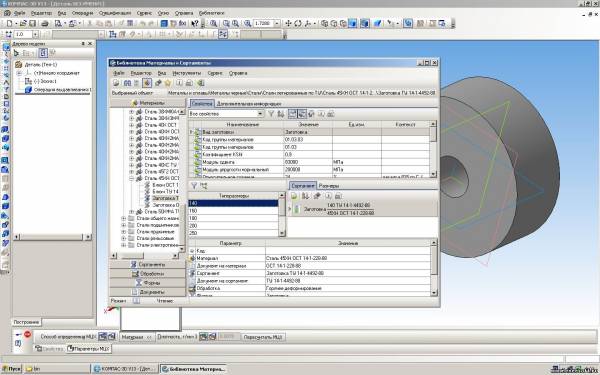Image resolution: width=600 pixels, height=375 pixels.
Task: Select the Сортамент tab
Action: pos(303,186)
